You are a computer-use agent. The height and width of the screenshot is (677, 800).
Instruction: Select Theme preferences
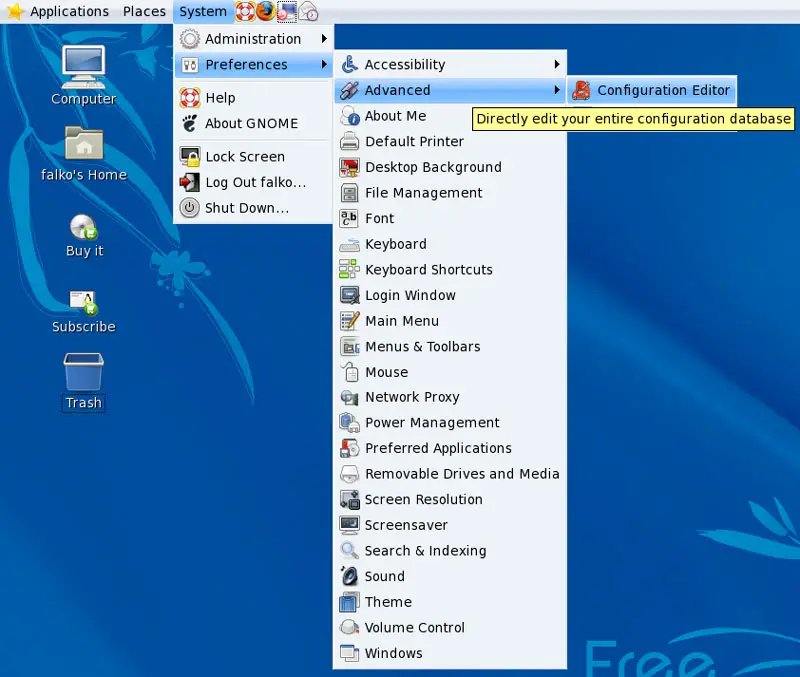(450, 602)
